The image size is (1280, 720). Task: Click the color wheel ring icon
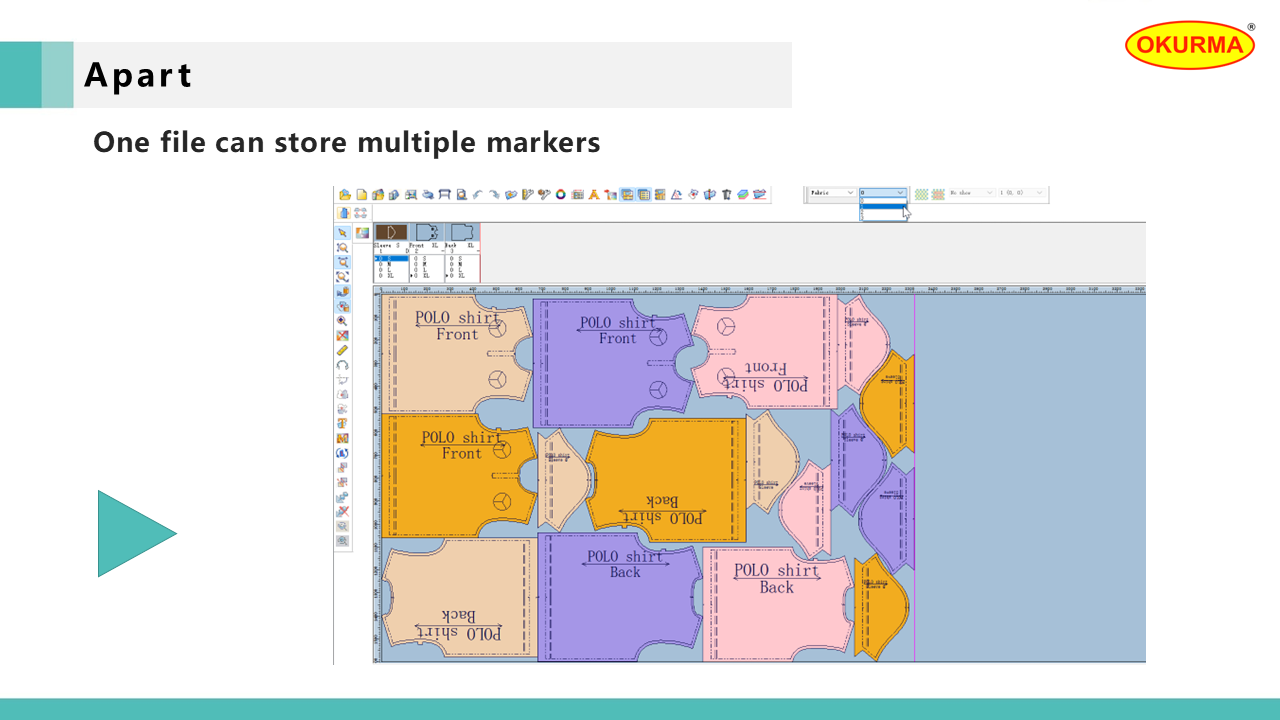pyautogui.click(x=561, y=194)
